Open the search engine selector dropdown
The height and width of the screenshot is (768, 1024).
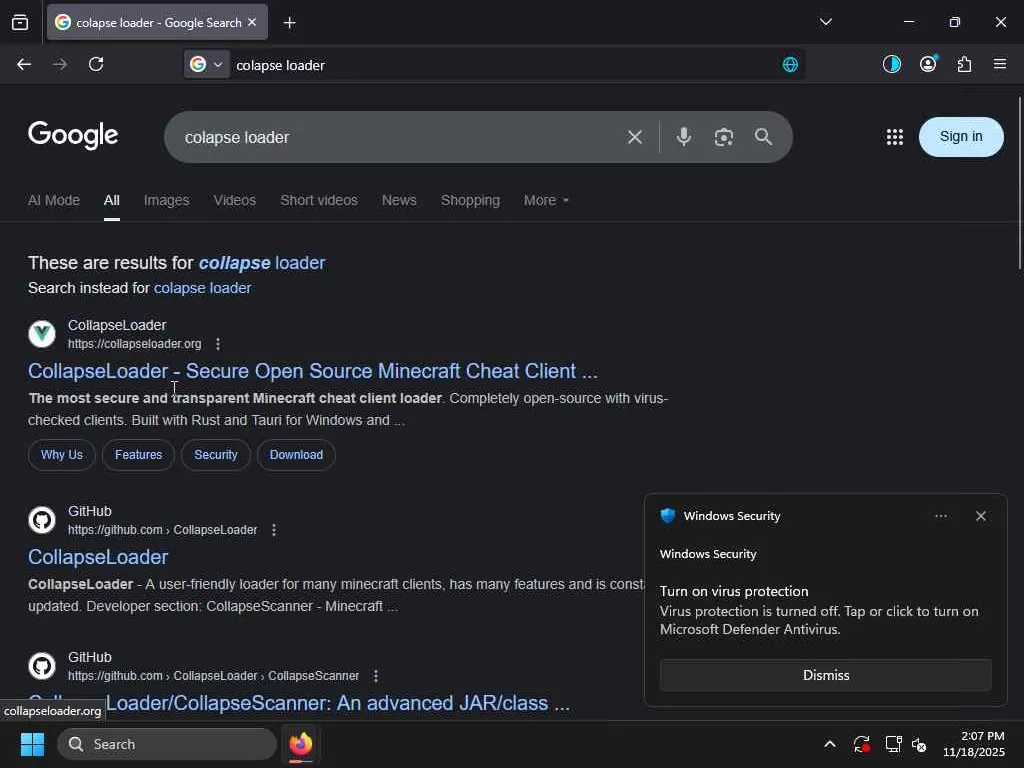click(206, 64)
